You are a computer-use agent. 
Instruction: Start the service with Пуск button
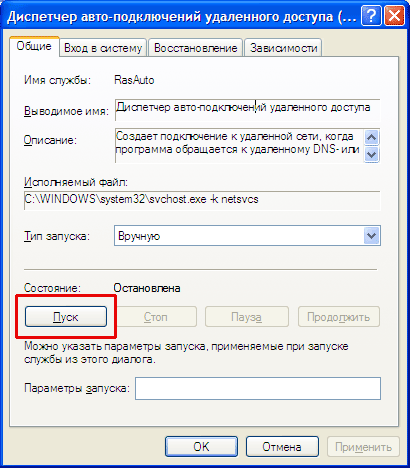[66, 317]
